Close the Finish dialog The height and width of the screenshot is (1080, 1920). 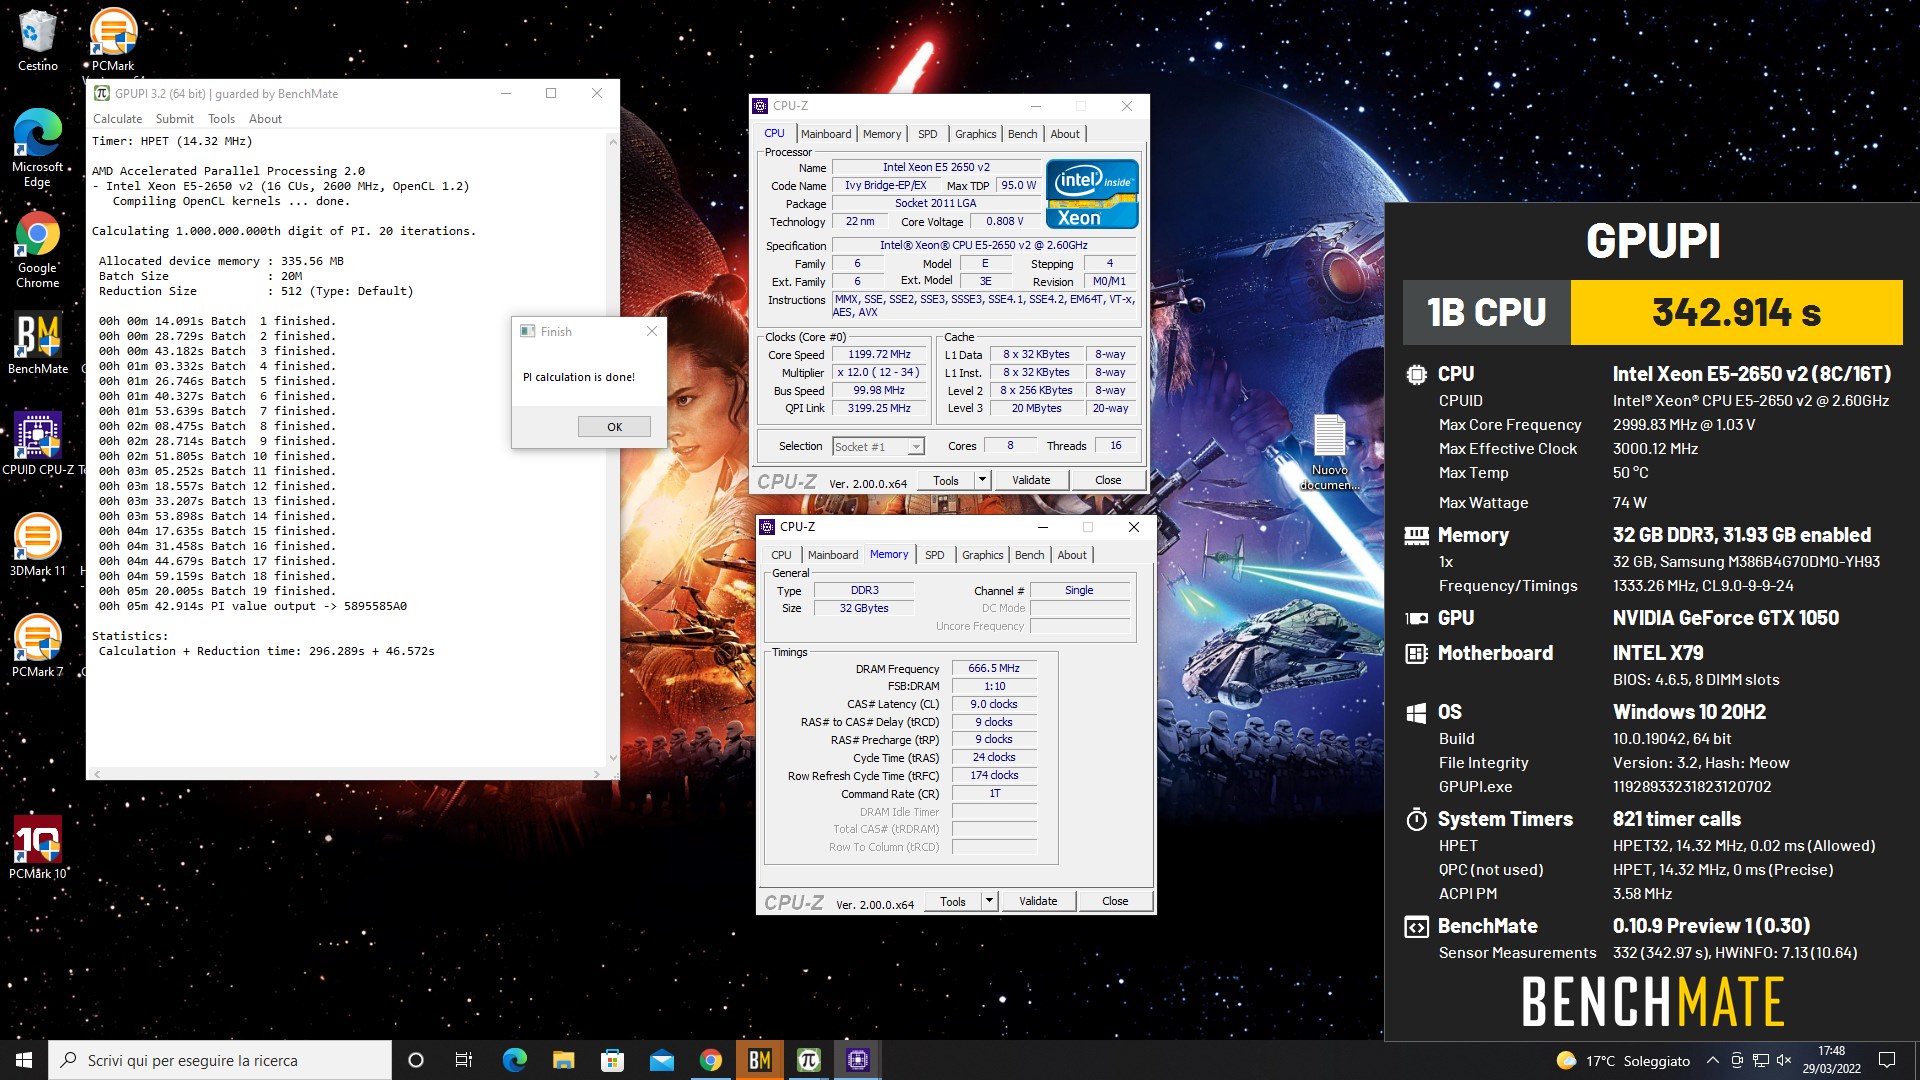(x=652, y=331)
